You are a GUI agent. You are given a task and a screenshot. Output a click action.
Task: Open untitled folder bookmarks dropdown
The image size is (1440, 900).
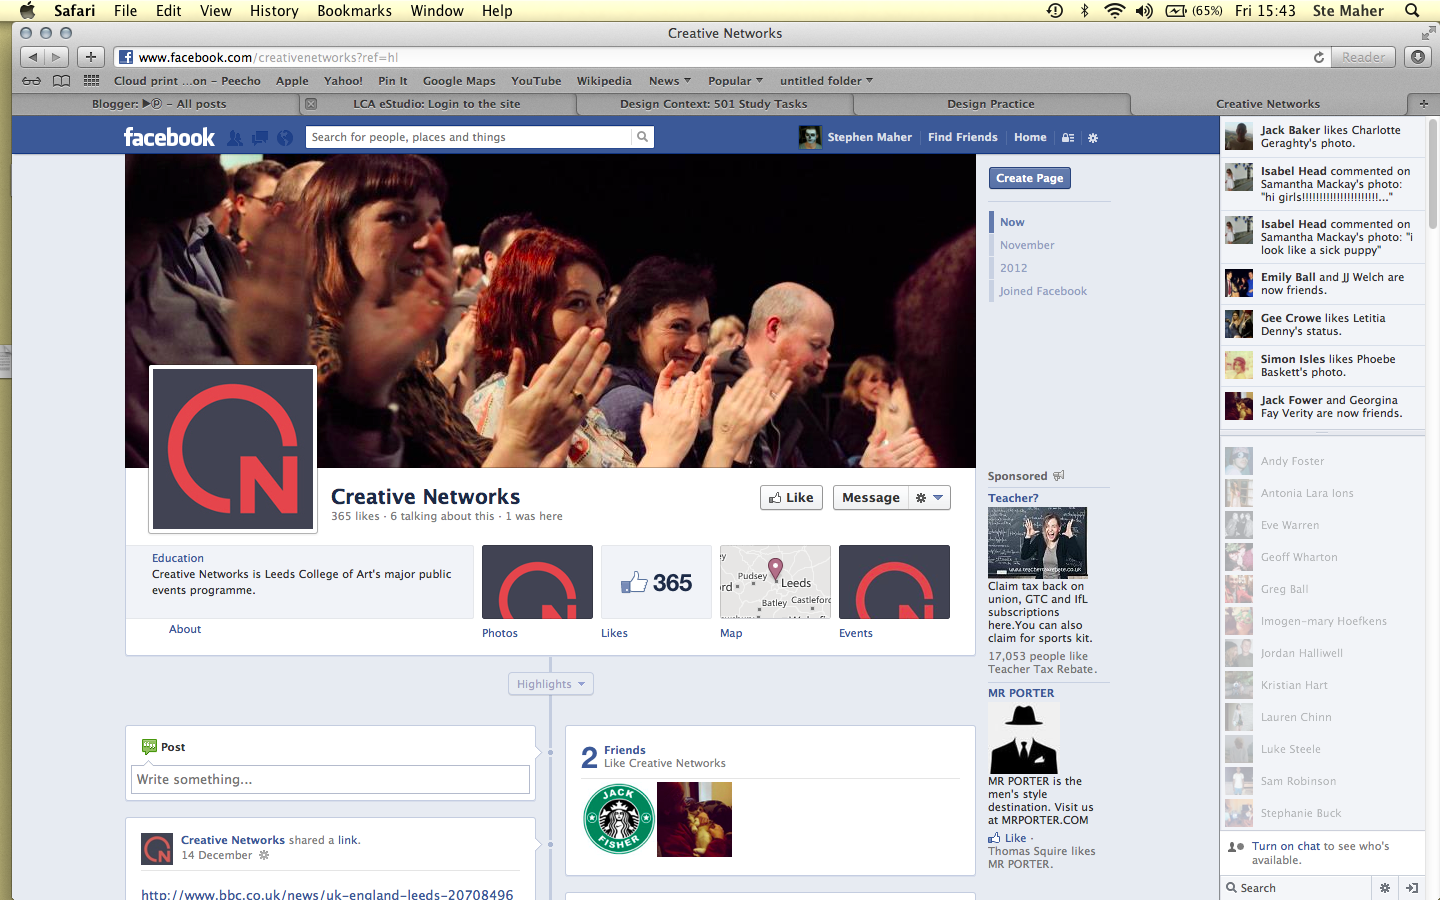[826, 81]
